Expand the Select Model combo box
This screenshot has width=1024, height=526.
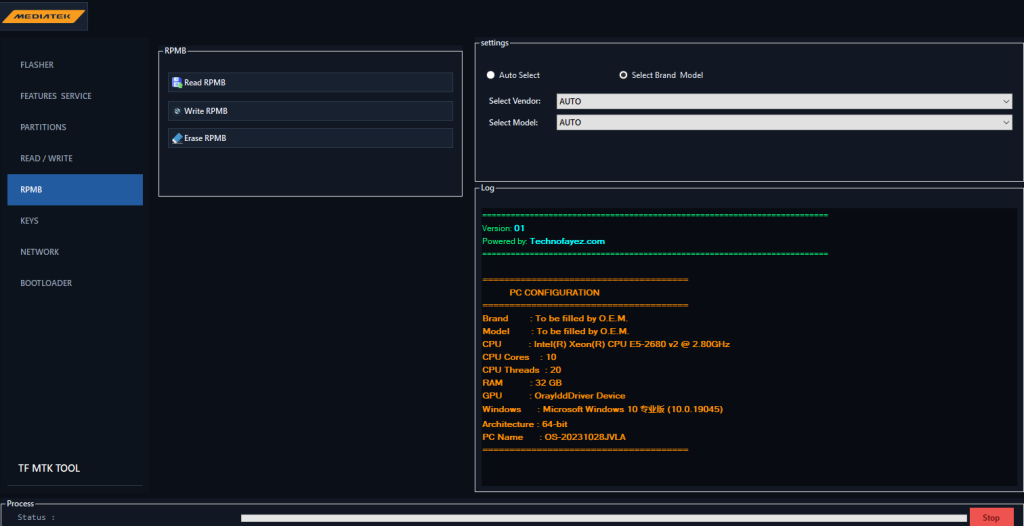784,122
